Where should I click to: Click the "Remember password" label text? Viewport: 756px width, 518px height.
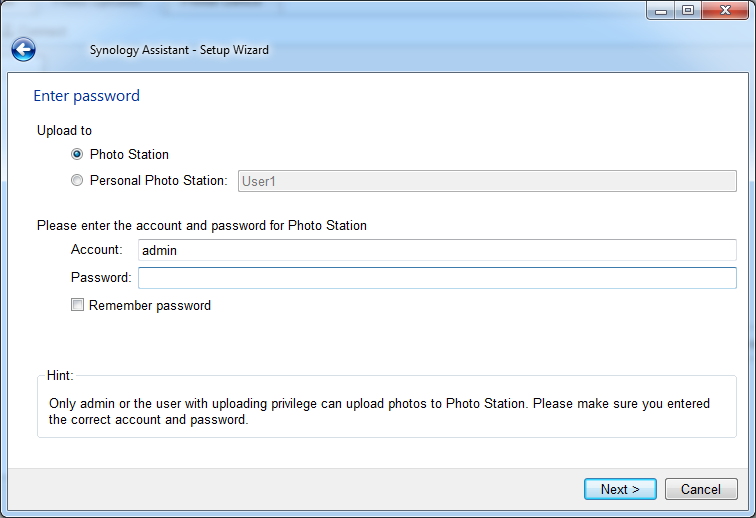pyautogui.click(x=150, y=306)
